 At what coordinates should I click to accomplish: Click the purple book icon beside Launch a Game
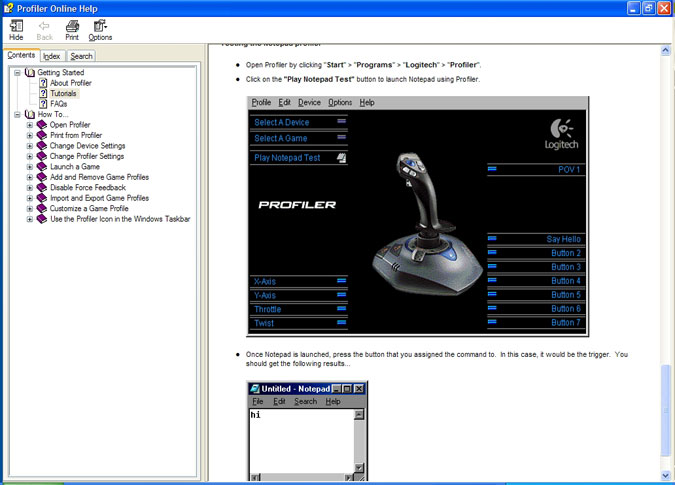click(x=42, y=167)
